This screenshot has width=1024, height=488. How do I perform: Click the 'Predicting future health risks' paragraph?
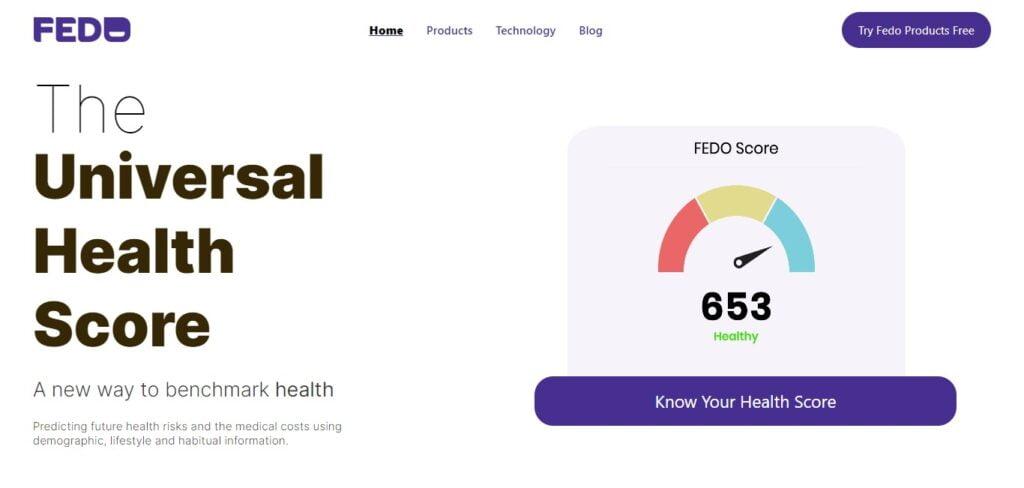coord(187,433)
